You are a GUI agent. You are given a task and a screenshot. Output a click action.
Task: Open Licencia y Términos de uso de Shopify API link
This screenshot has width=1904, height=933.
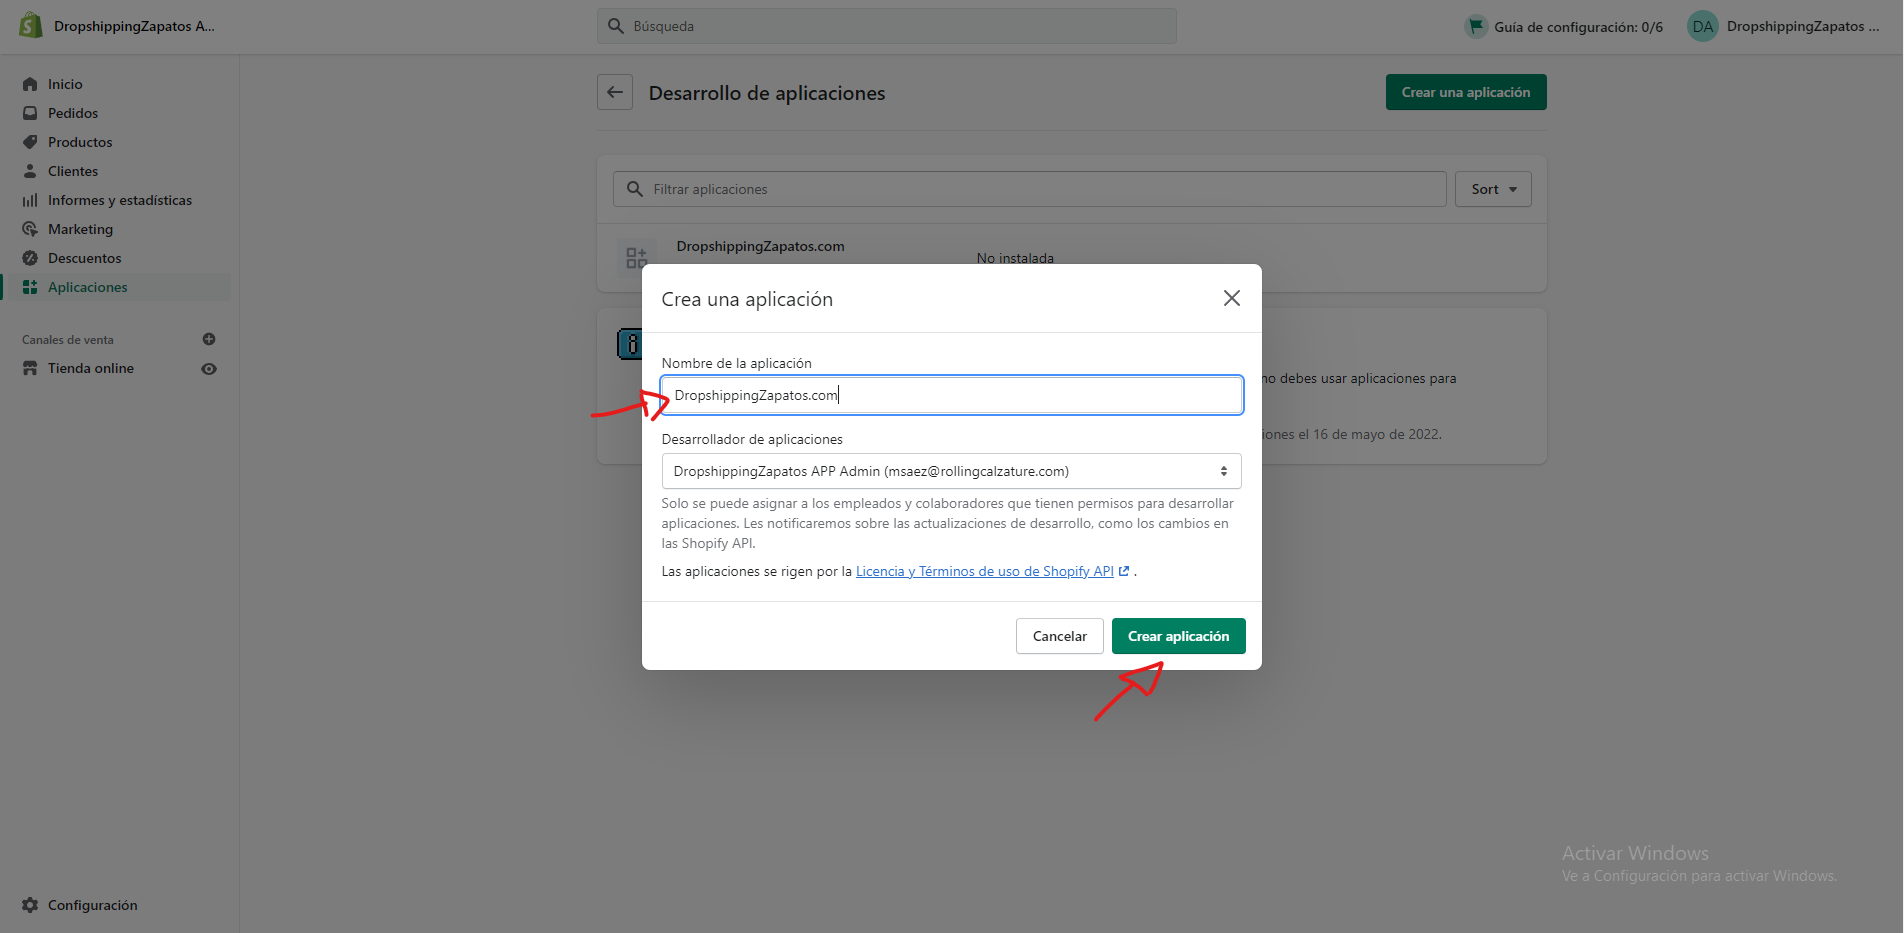click(984, 571)
